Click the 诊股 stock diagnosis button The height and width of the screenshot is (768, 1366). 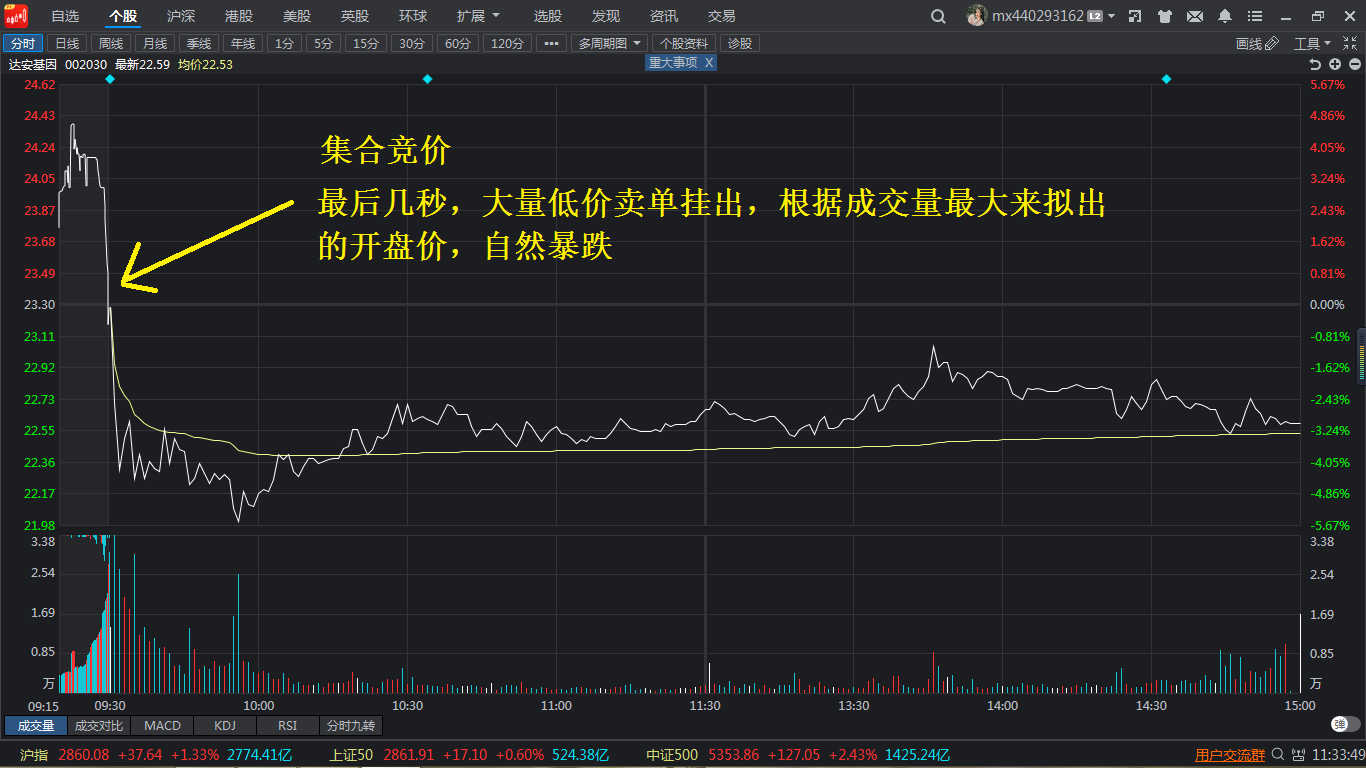741,42
